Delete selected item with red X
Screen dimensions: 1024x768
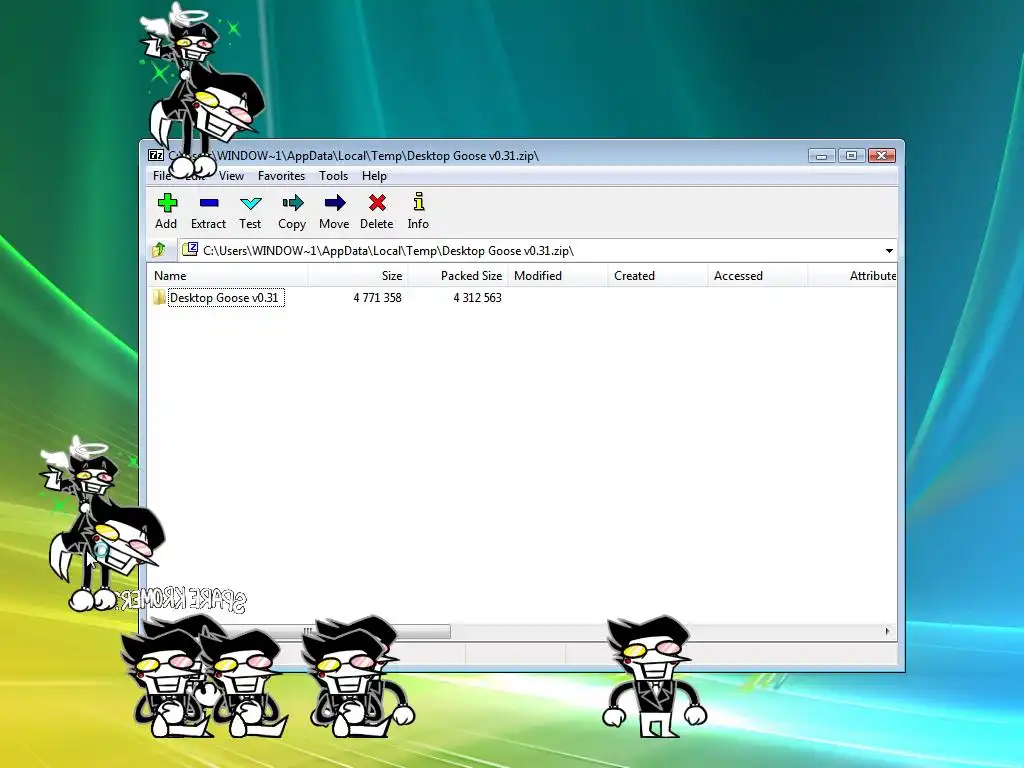click(377, 203)
